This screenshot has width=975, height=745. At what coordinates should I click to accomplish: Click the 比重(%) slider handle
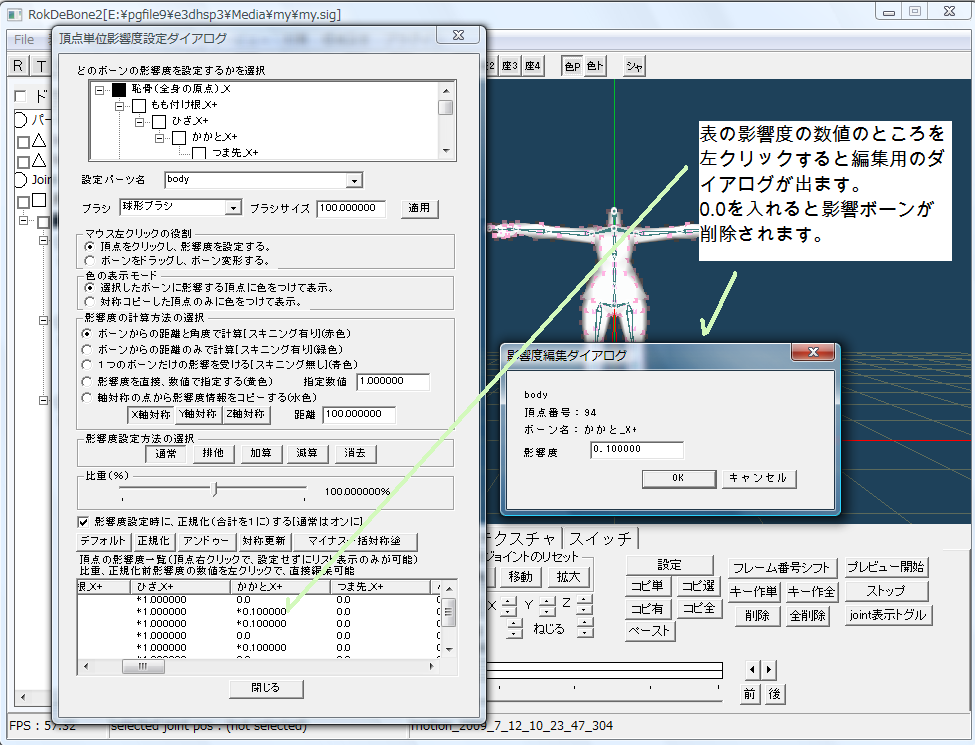tap(214, 489)
